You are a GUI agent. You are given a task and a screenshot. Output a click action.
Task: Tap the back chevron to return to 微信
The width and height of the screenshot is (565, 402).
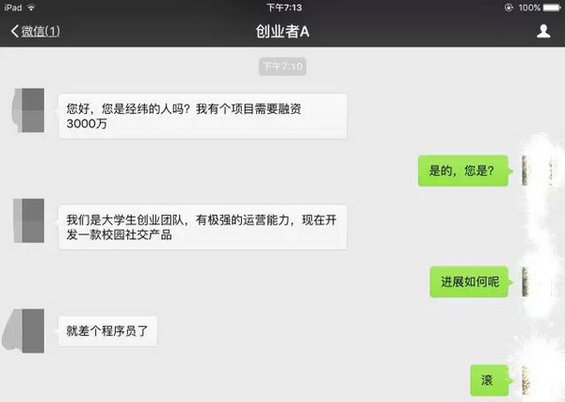click(15, 31)
